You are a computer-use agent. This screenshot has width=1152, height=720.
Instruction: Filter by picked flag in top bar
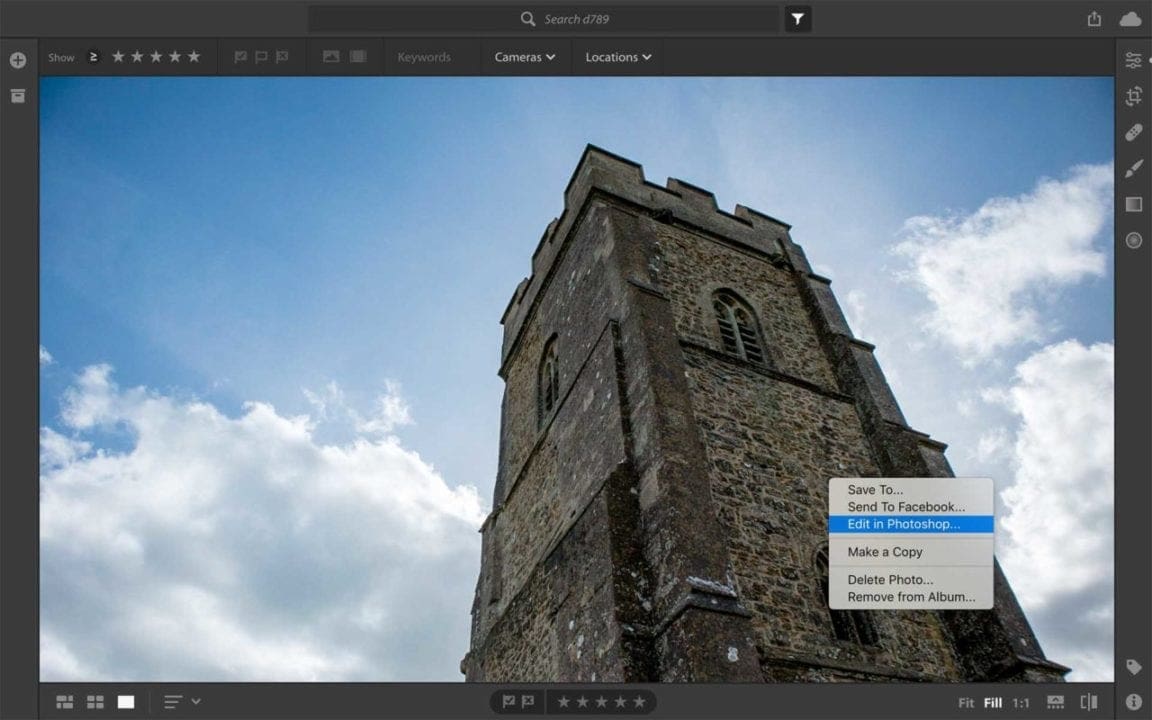[240, 57]
